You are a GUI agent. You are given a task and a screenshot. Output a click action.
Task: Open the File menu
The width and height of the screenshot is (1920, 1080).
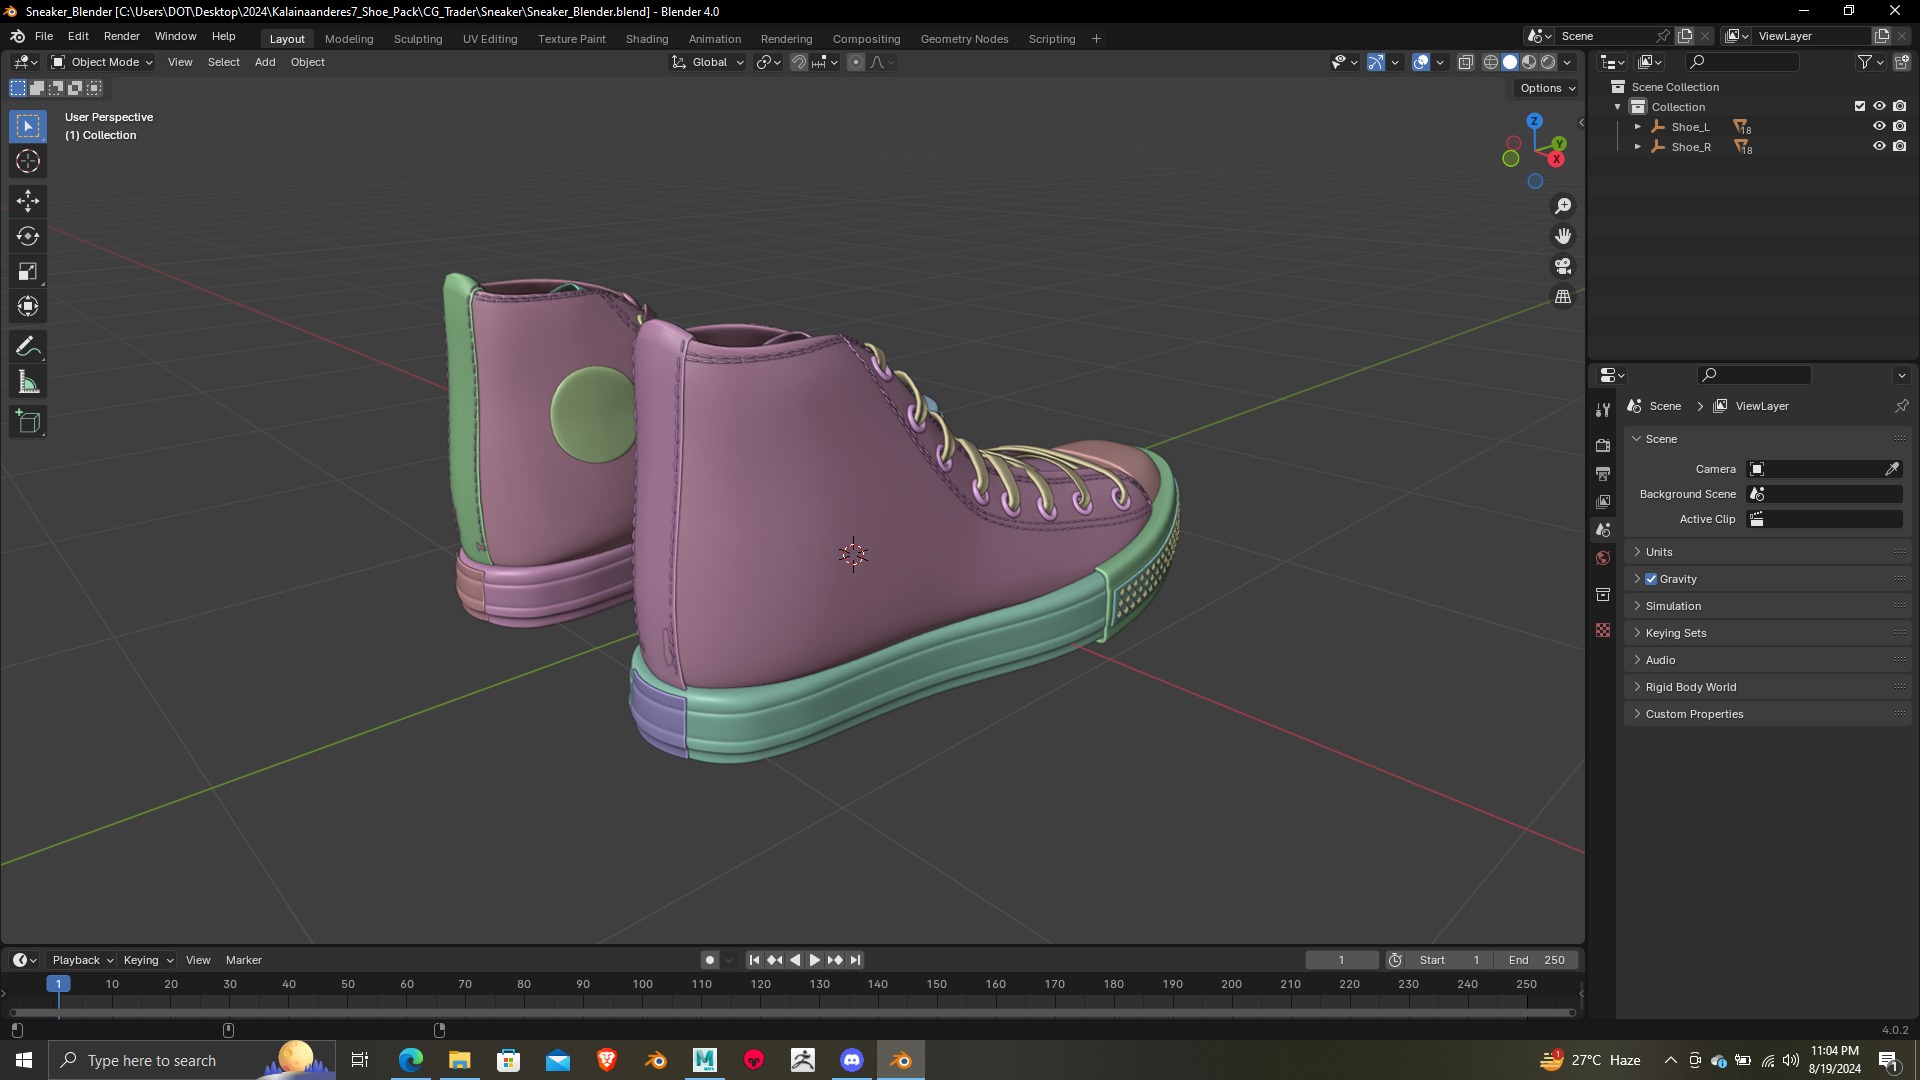coord(44,36)
